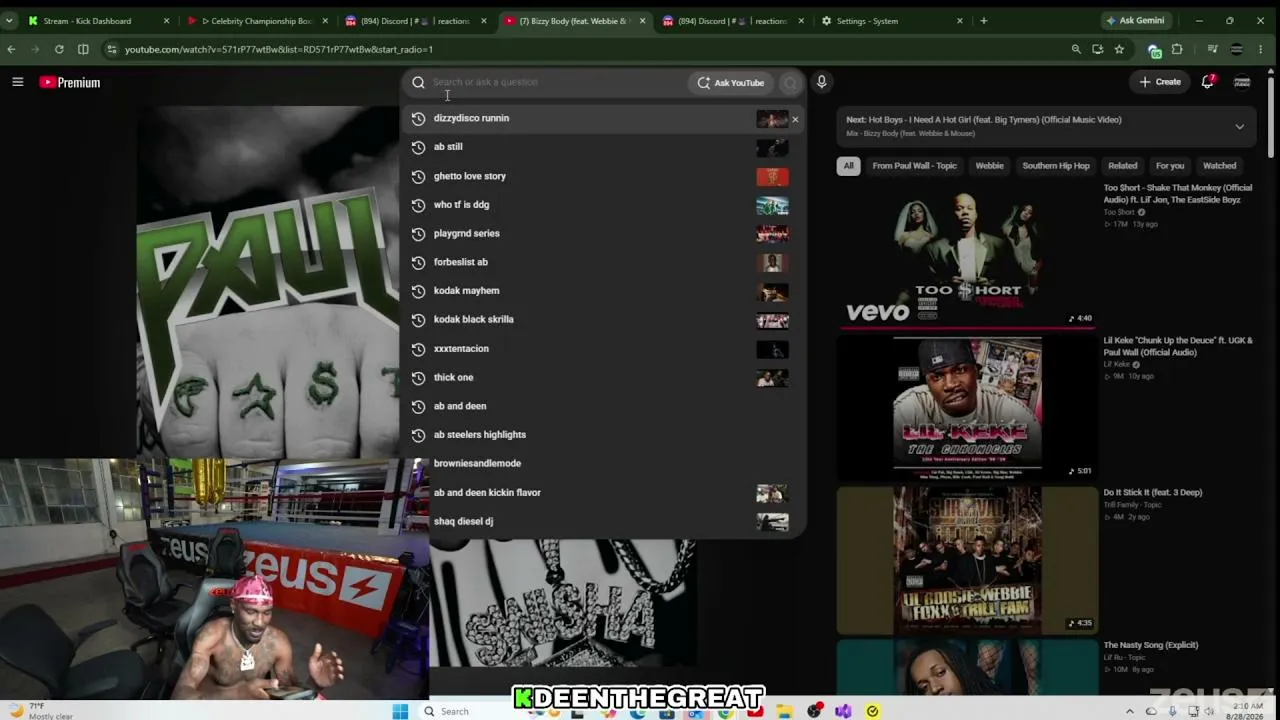The height and width of the screenshot is (720, 1280).
Task: Click the Windows taskbar Search box
Action: tap(475, 711)
